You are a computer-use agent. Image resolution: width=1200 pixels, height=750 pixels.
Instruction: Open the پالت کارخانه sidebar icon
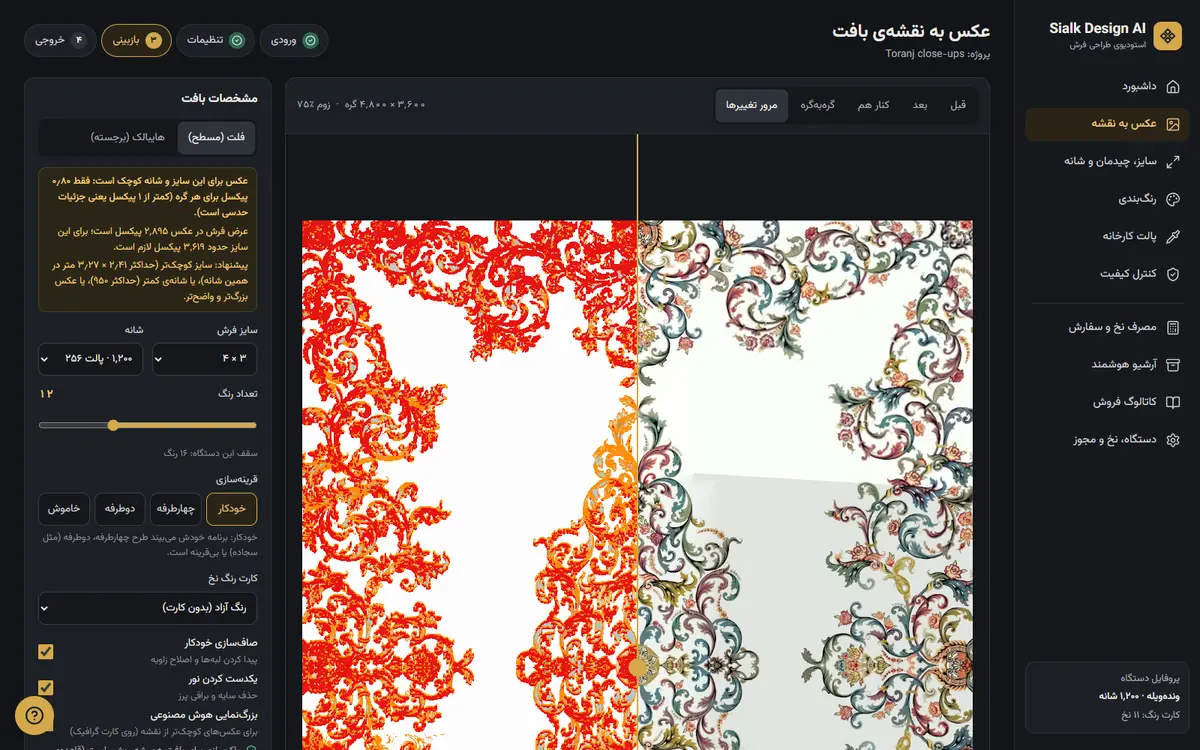[x=1173, y=236]
